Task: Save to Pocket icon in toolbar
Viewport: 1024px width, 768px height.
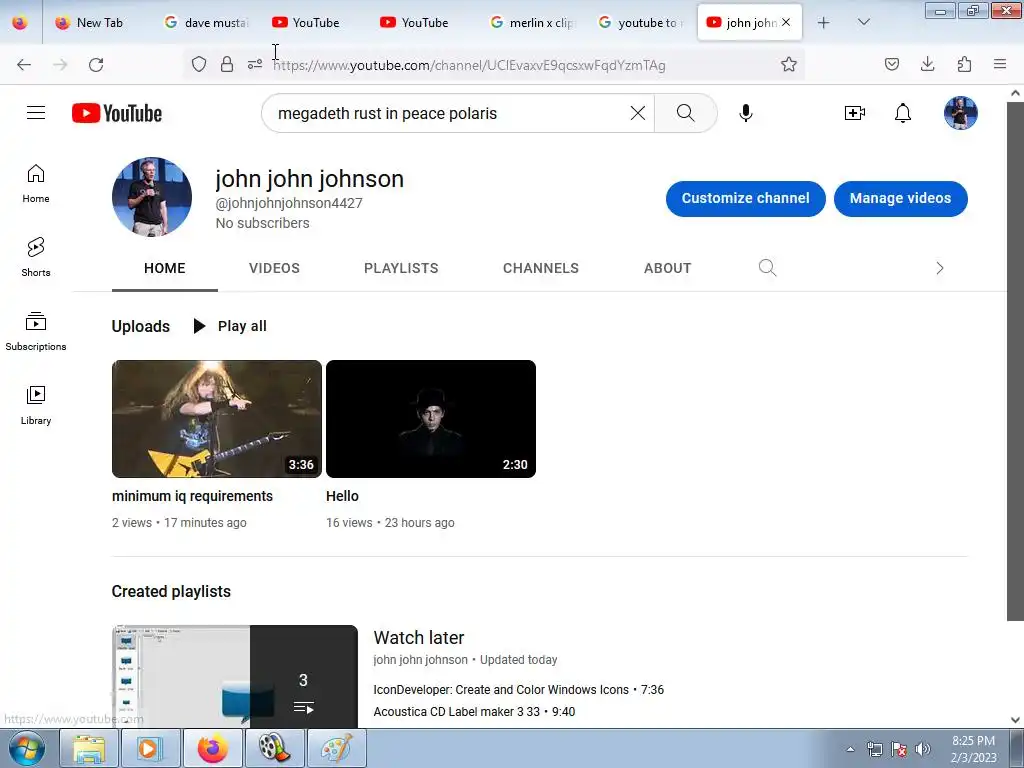Action: [x=892, y=64]
